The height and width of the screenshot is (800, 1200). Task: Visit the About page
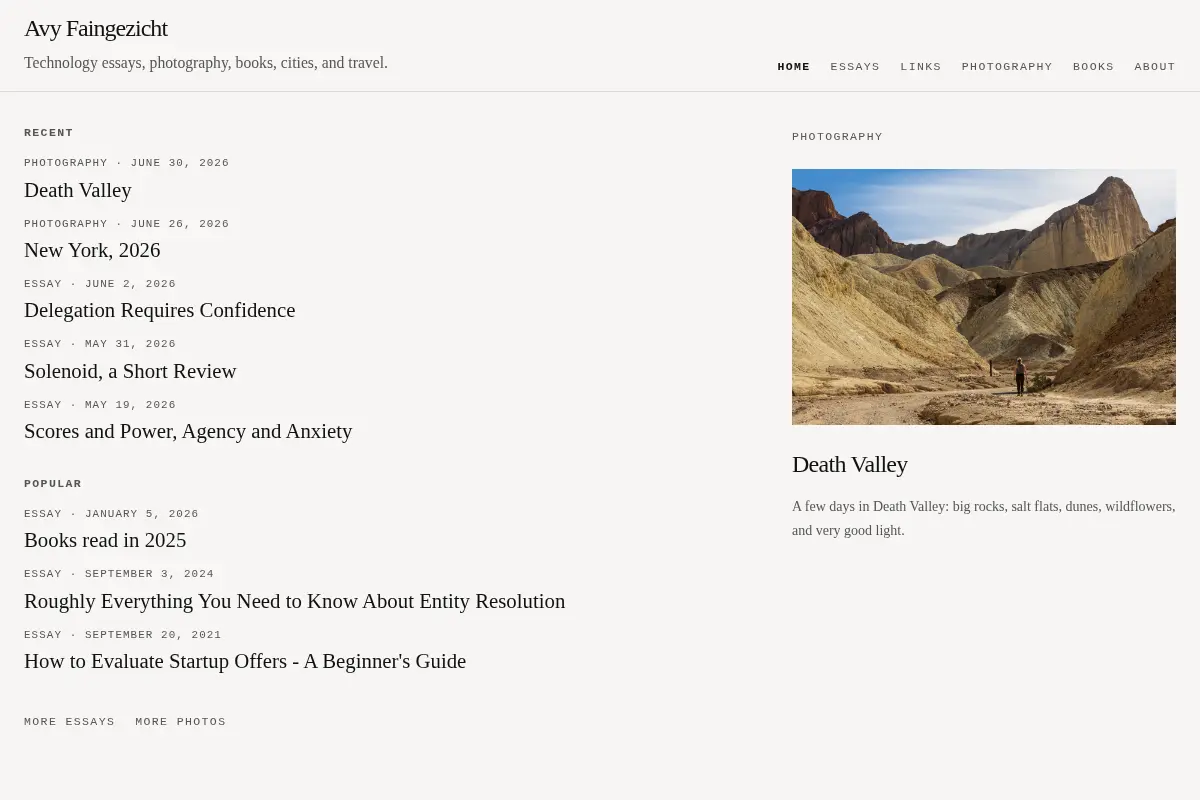tap(1155, 67)
